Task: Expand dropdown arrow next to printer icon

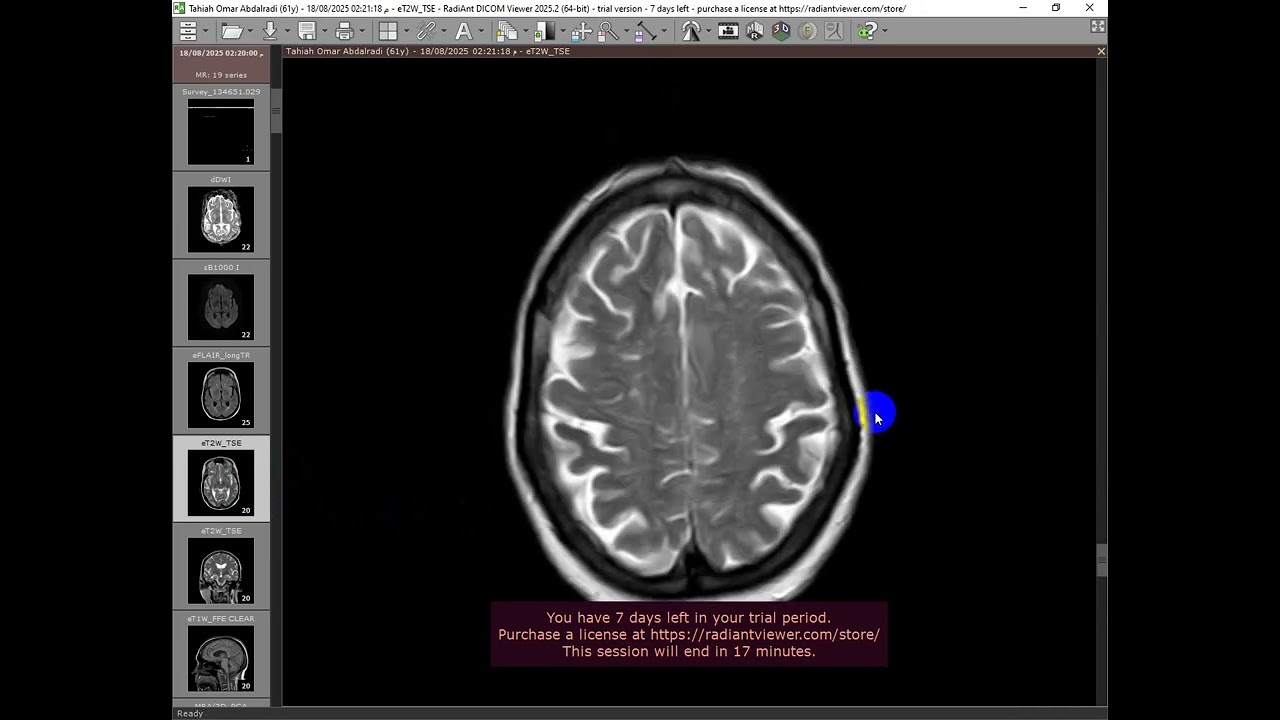Action: 363,31
